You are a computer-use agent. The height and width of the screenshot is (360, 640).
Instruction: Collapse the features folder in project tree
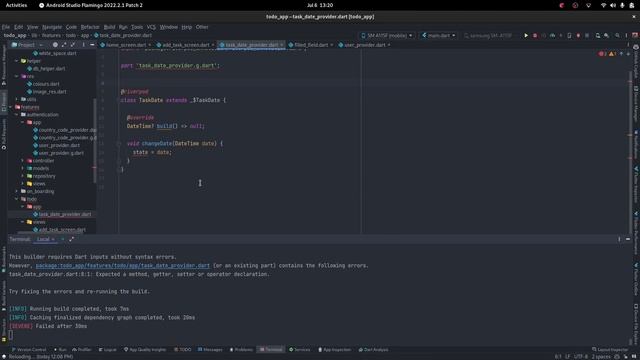coord(11,107)
